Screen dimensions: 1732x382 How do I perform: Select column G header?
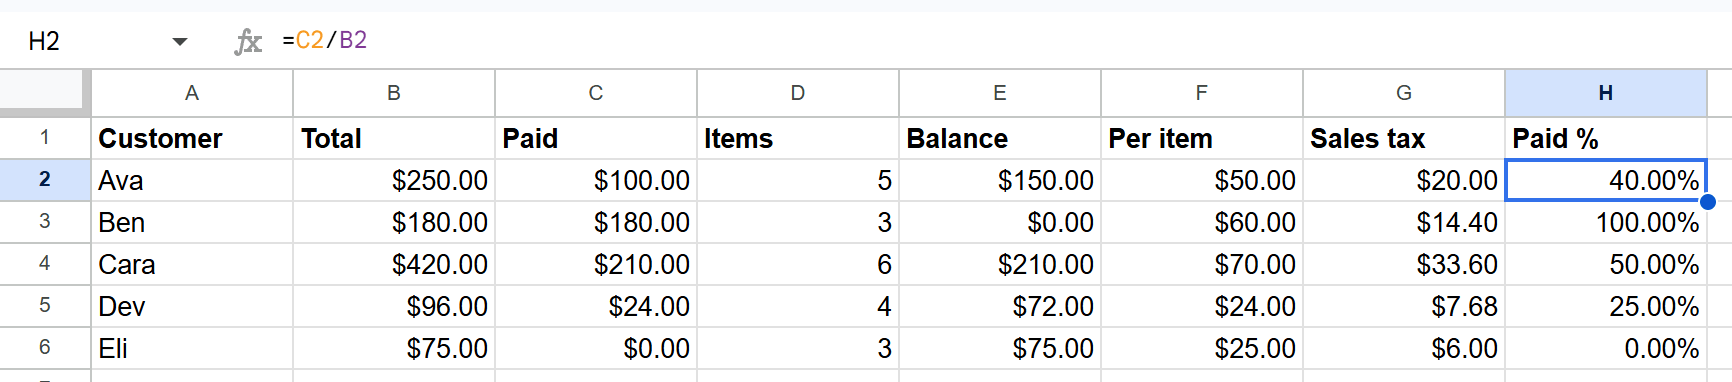[1404, 93]
